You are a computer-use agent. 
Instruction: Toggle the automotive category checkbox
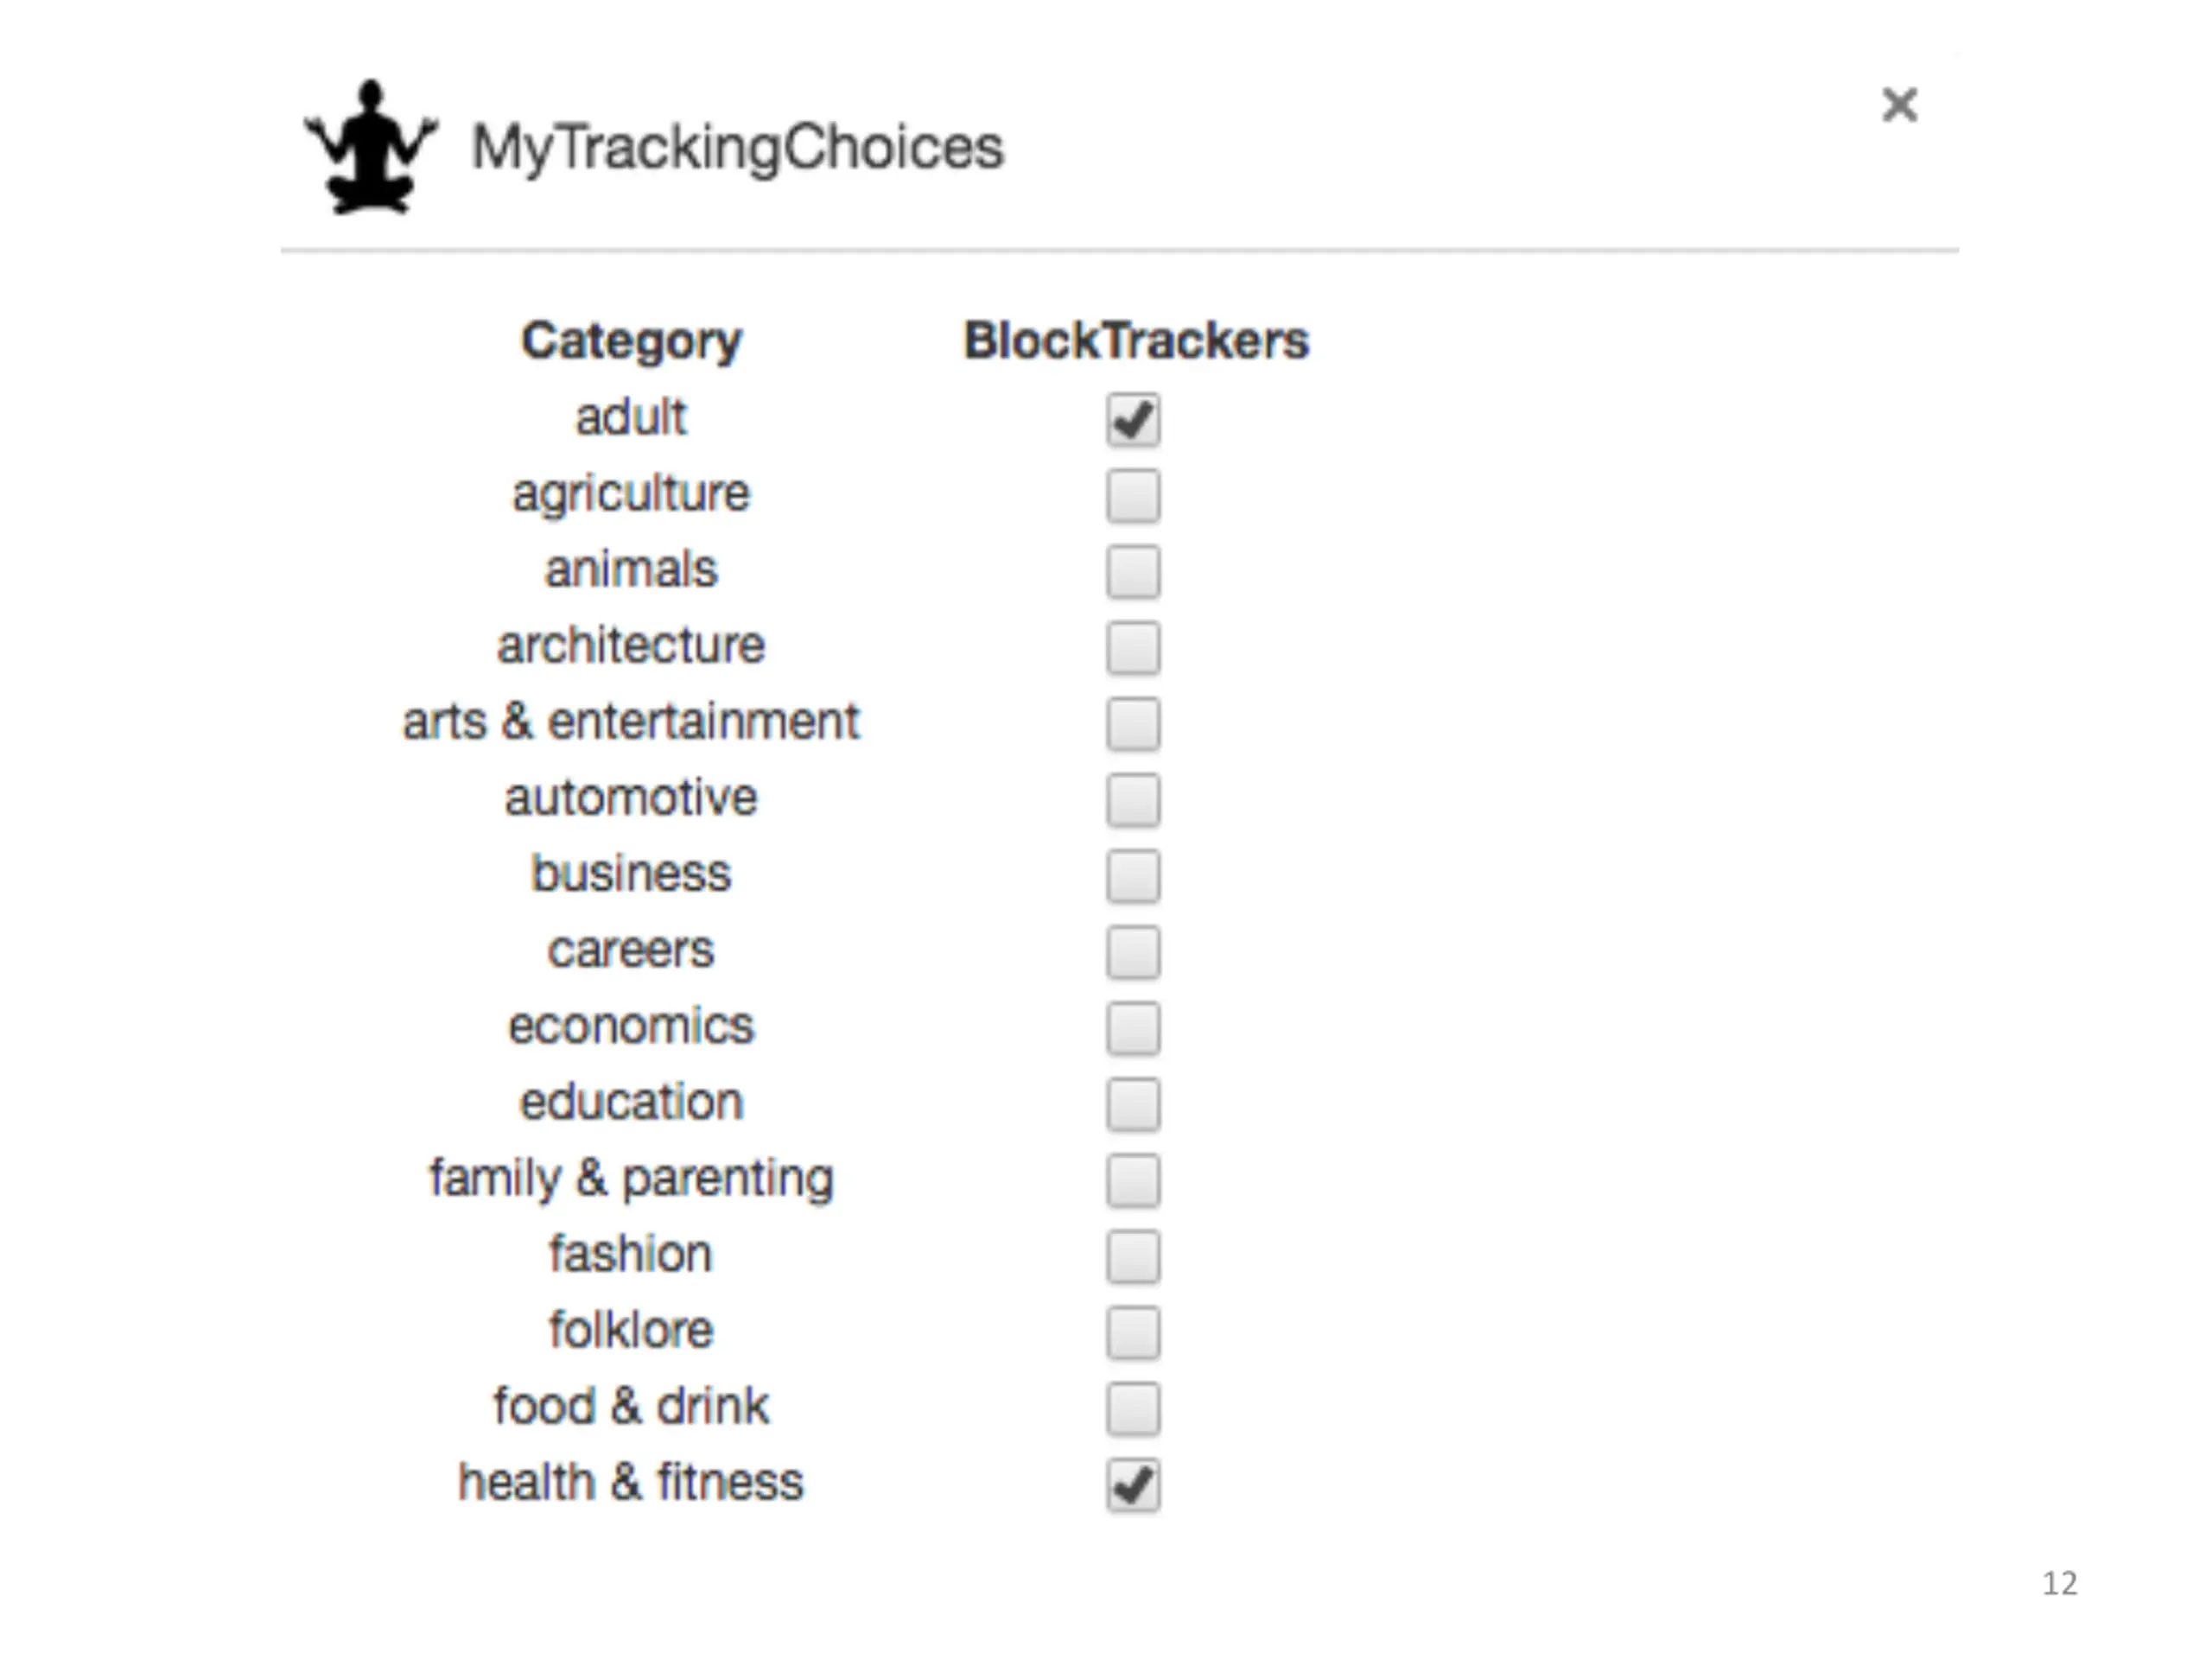(1133, 800)
